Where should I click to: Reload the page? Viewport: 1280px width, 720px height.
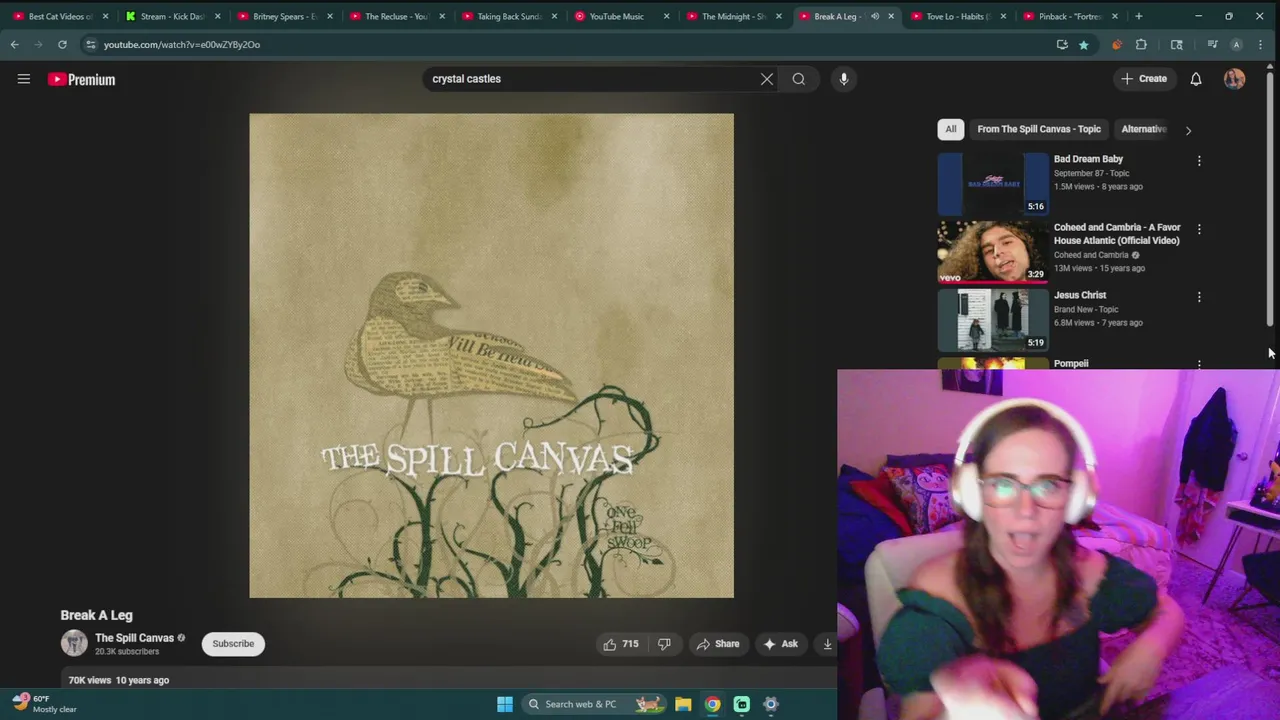click(x=62, y=44)
